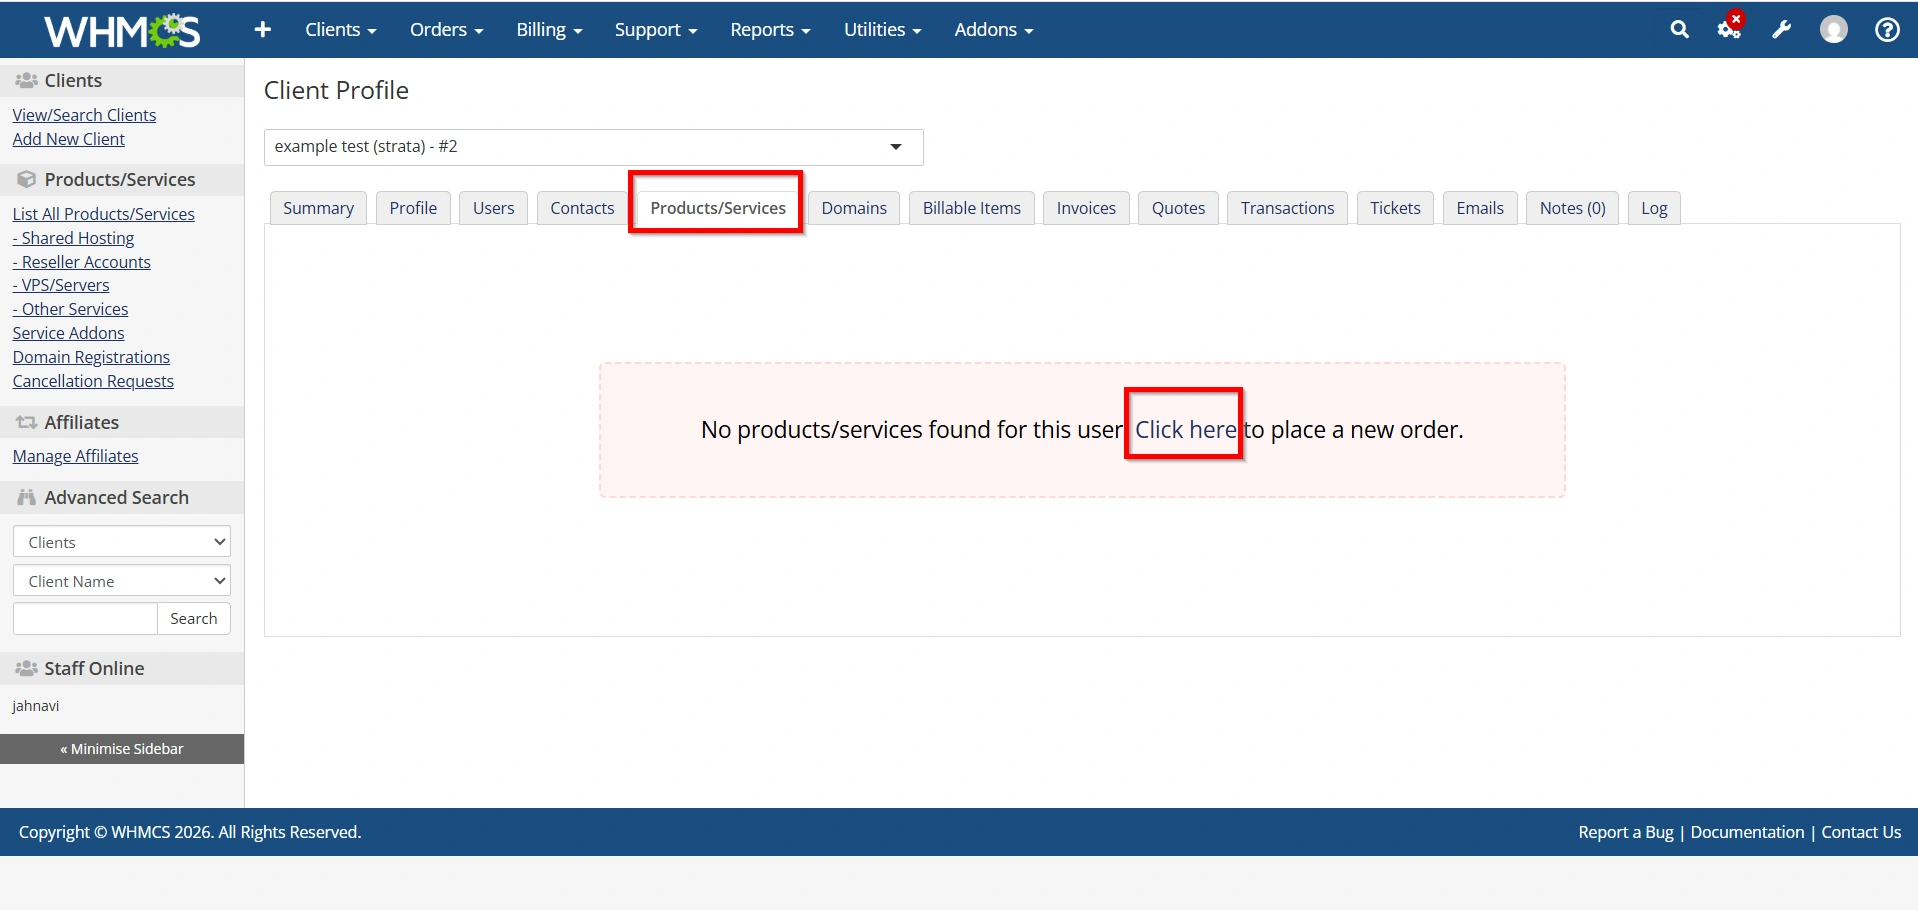
Task: Open VPS/Servers link
Action: [61, 285]
